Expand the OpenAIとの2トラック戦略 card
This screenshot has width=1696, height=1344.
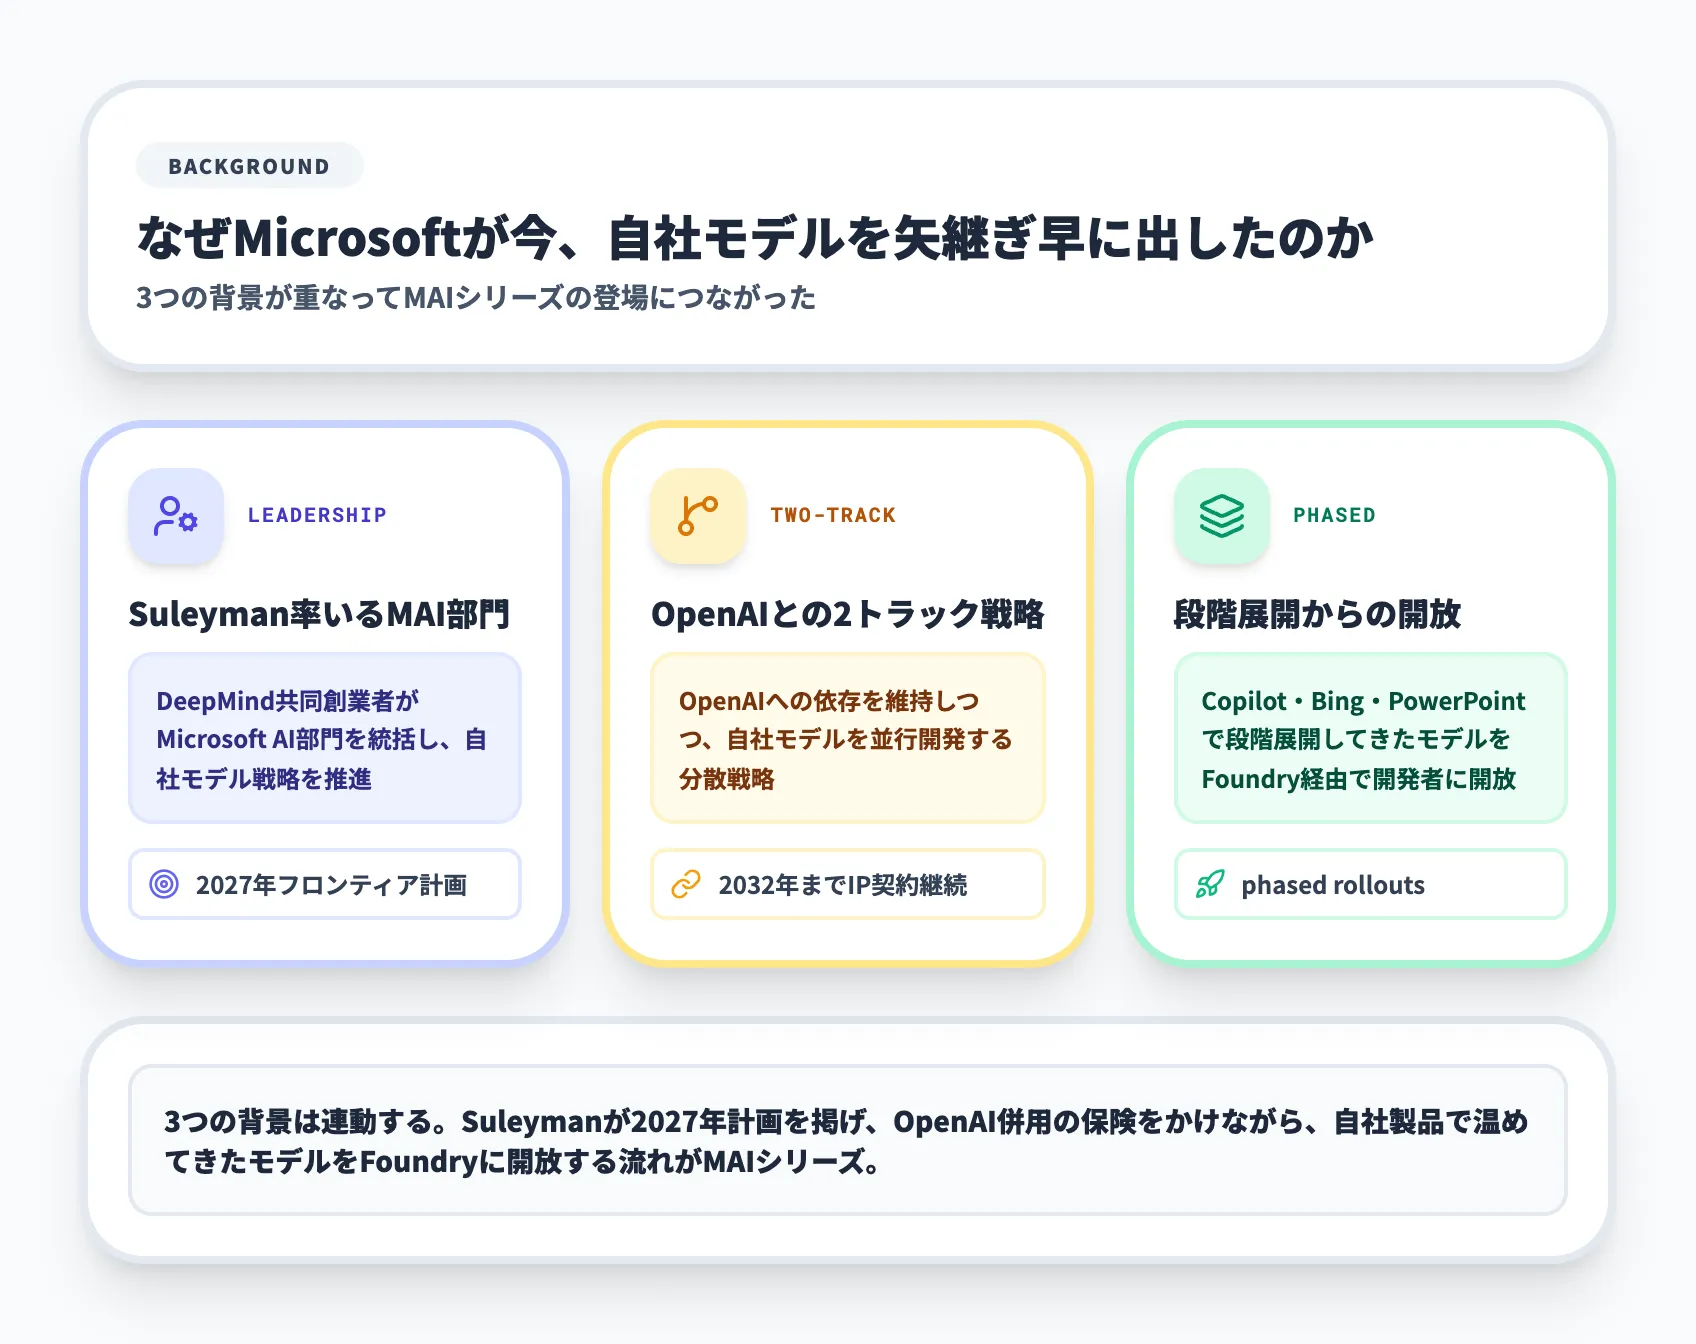(x=847, y=690)
